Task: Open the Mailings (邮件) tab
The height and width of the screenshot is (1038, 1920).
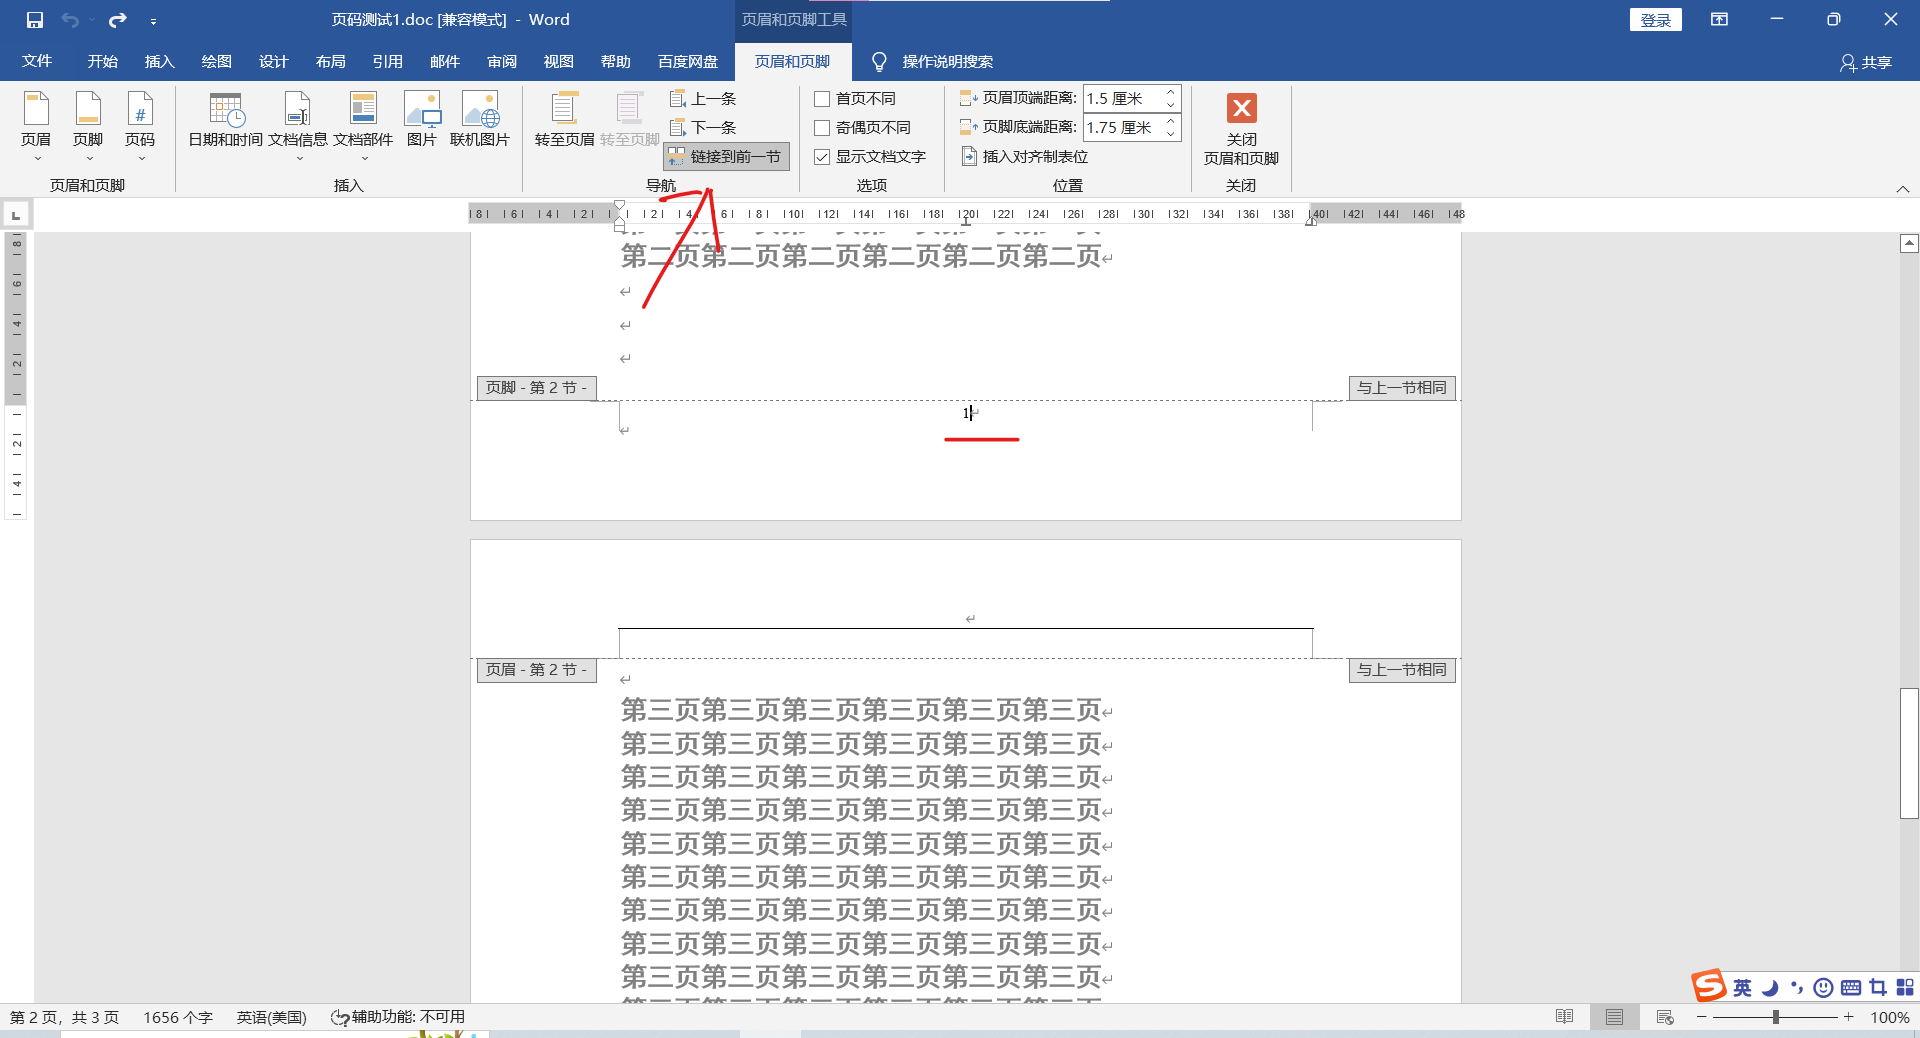Action: click(x=445, y=62)
